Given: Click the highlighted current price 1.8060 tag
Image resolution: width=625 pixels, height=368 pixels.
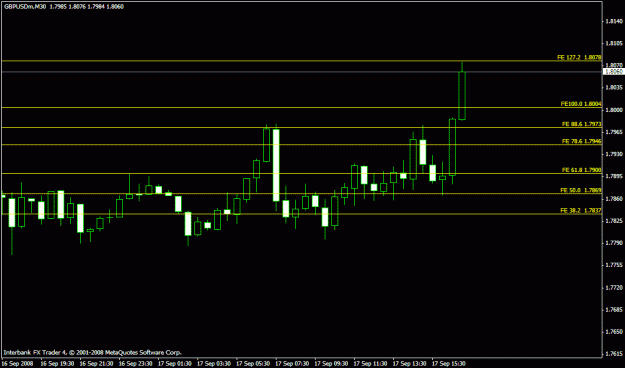Looking at the screenshot, I should click(x=614, y=72).
